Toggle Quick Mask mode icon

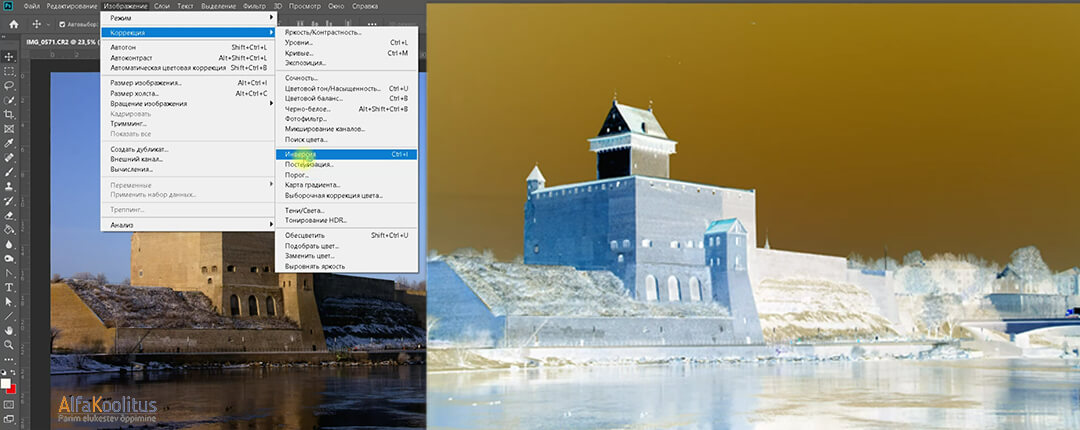[x=9, y=405]
